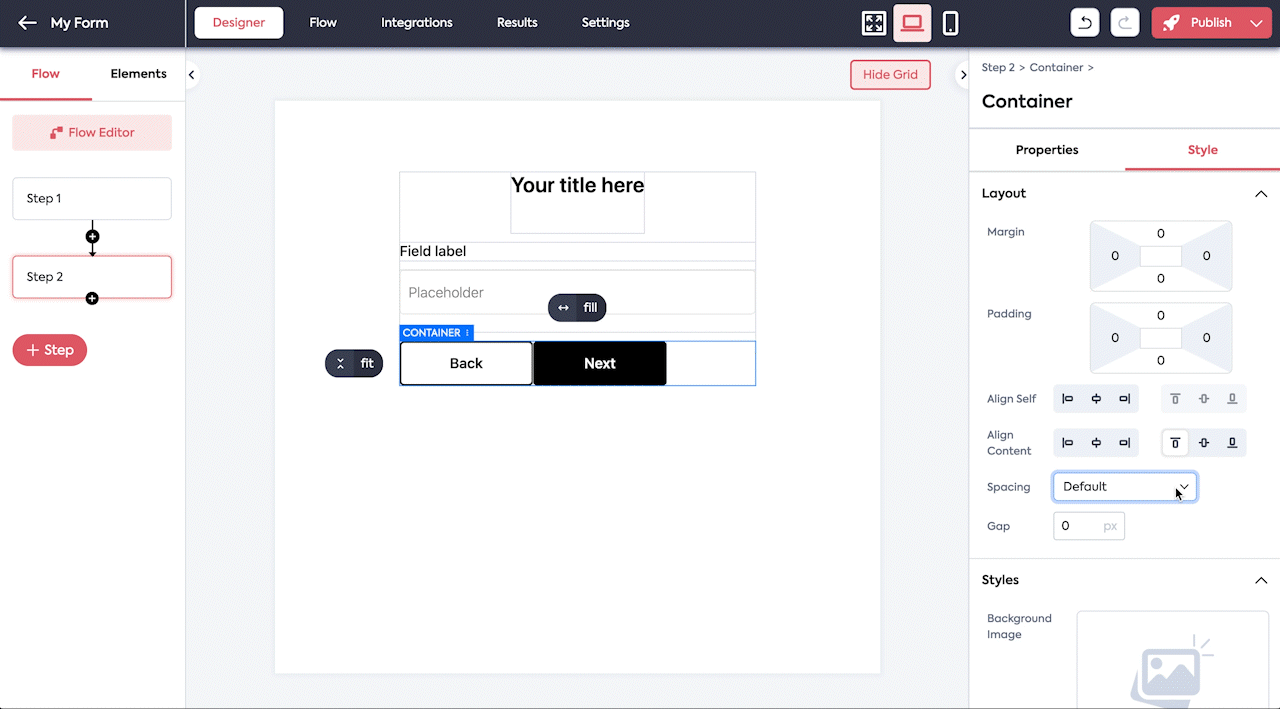This screenshot has width=1280, height=709.
Task: Set Align Self to horizontal center
Action: [1096, 399]
